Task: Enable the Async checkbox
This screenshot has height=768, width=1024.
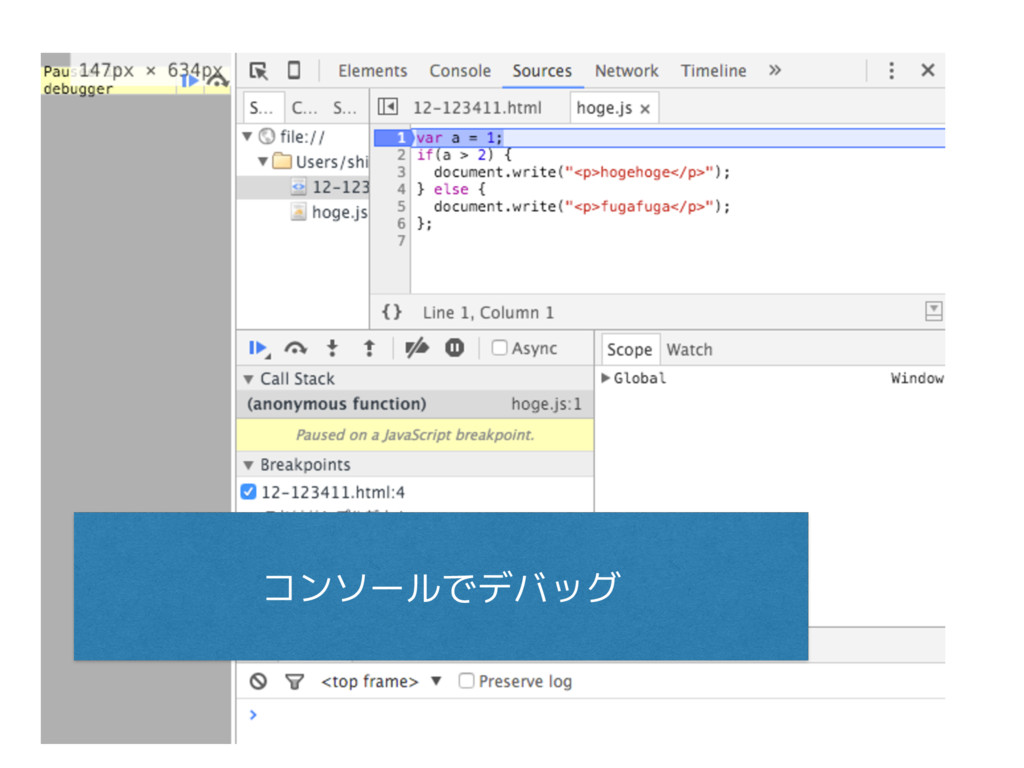Action: (500, 347)
